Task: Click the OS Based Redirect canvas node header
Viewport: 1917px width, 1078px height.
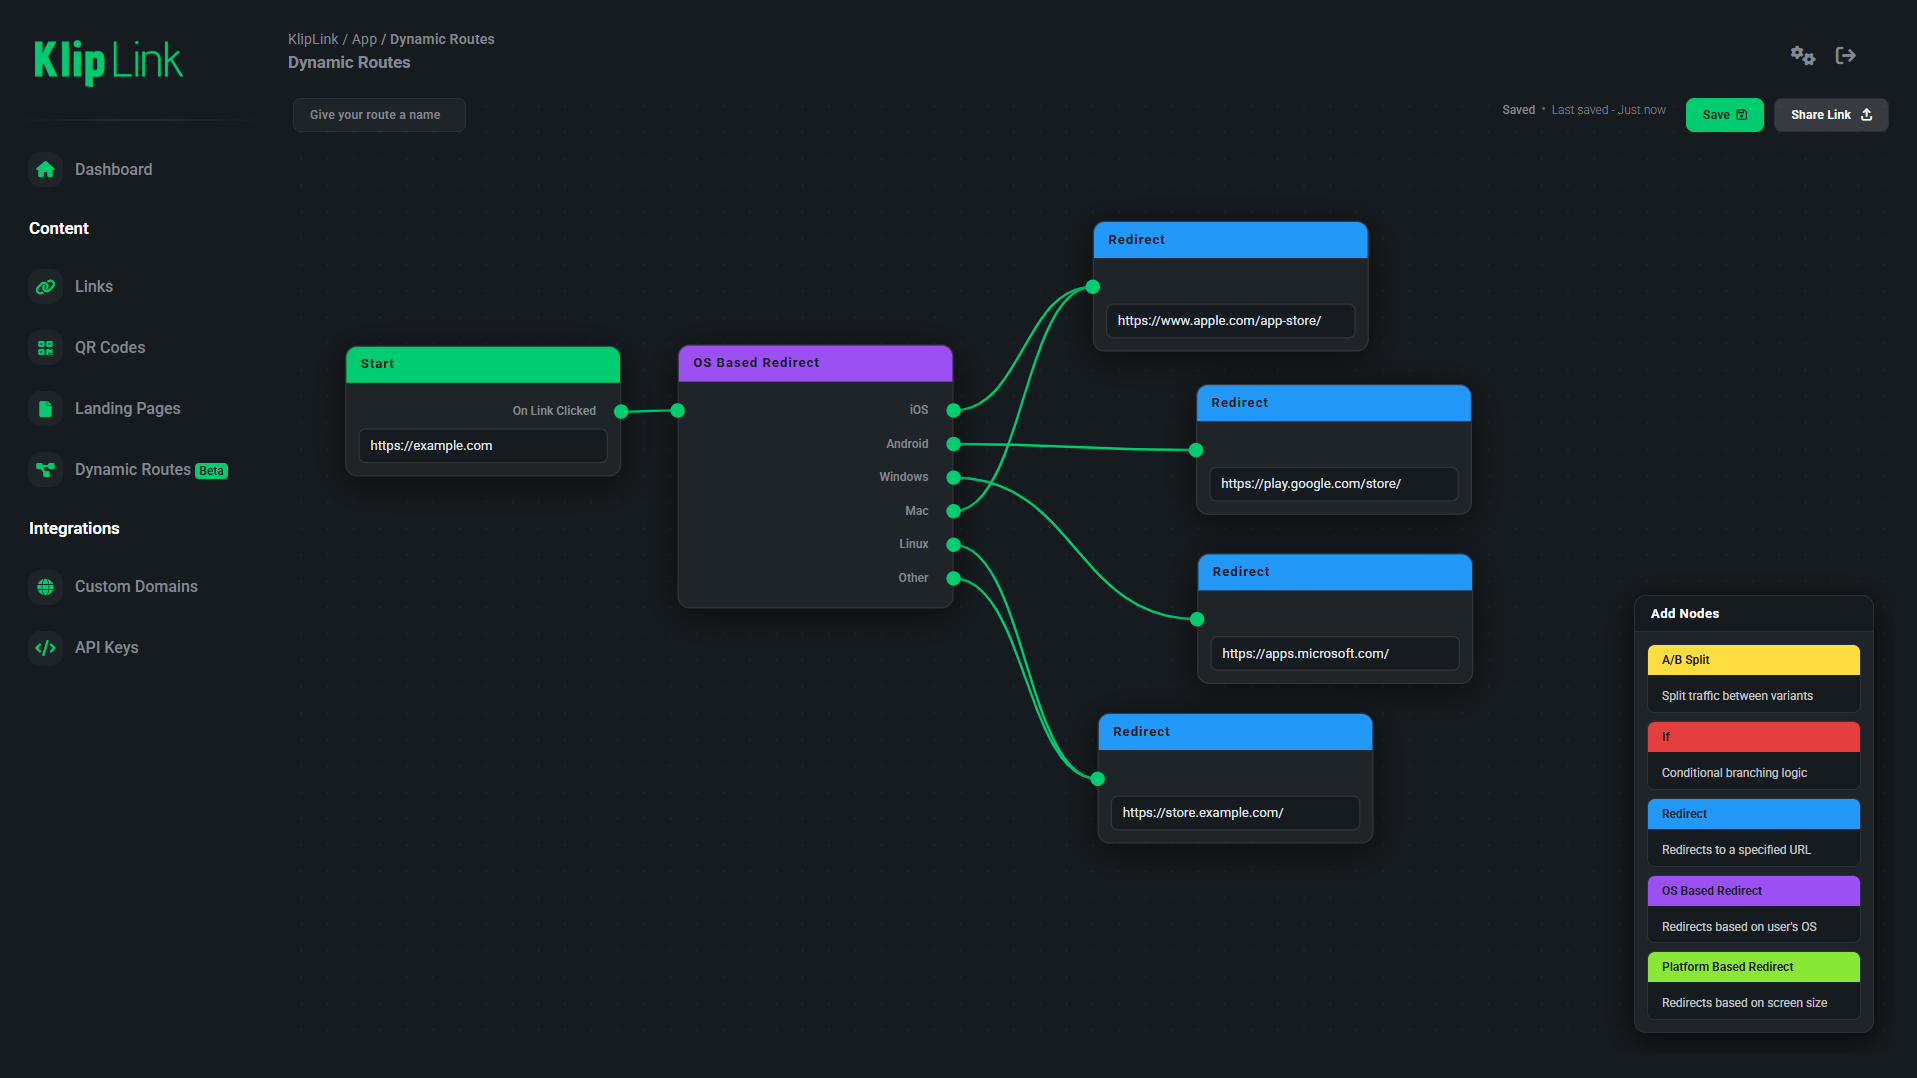Action: tap(815, 363)
